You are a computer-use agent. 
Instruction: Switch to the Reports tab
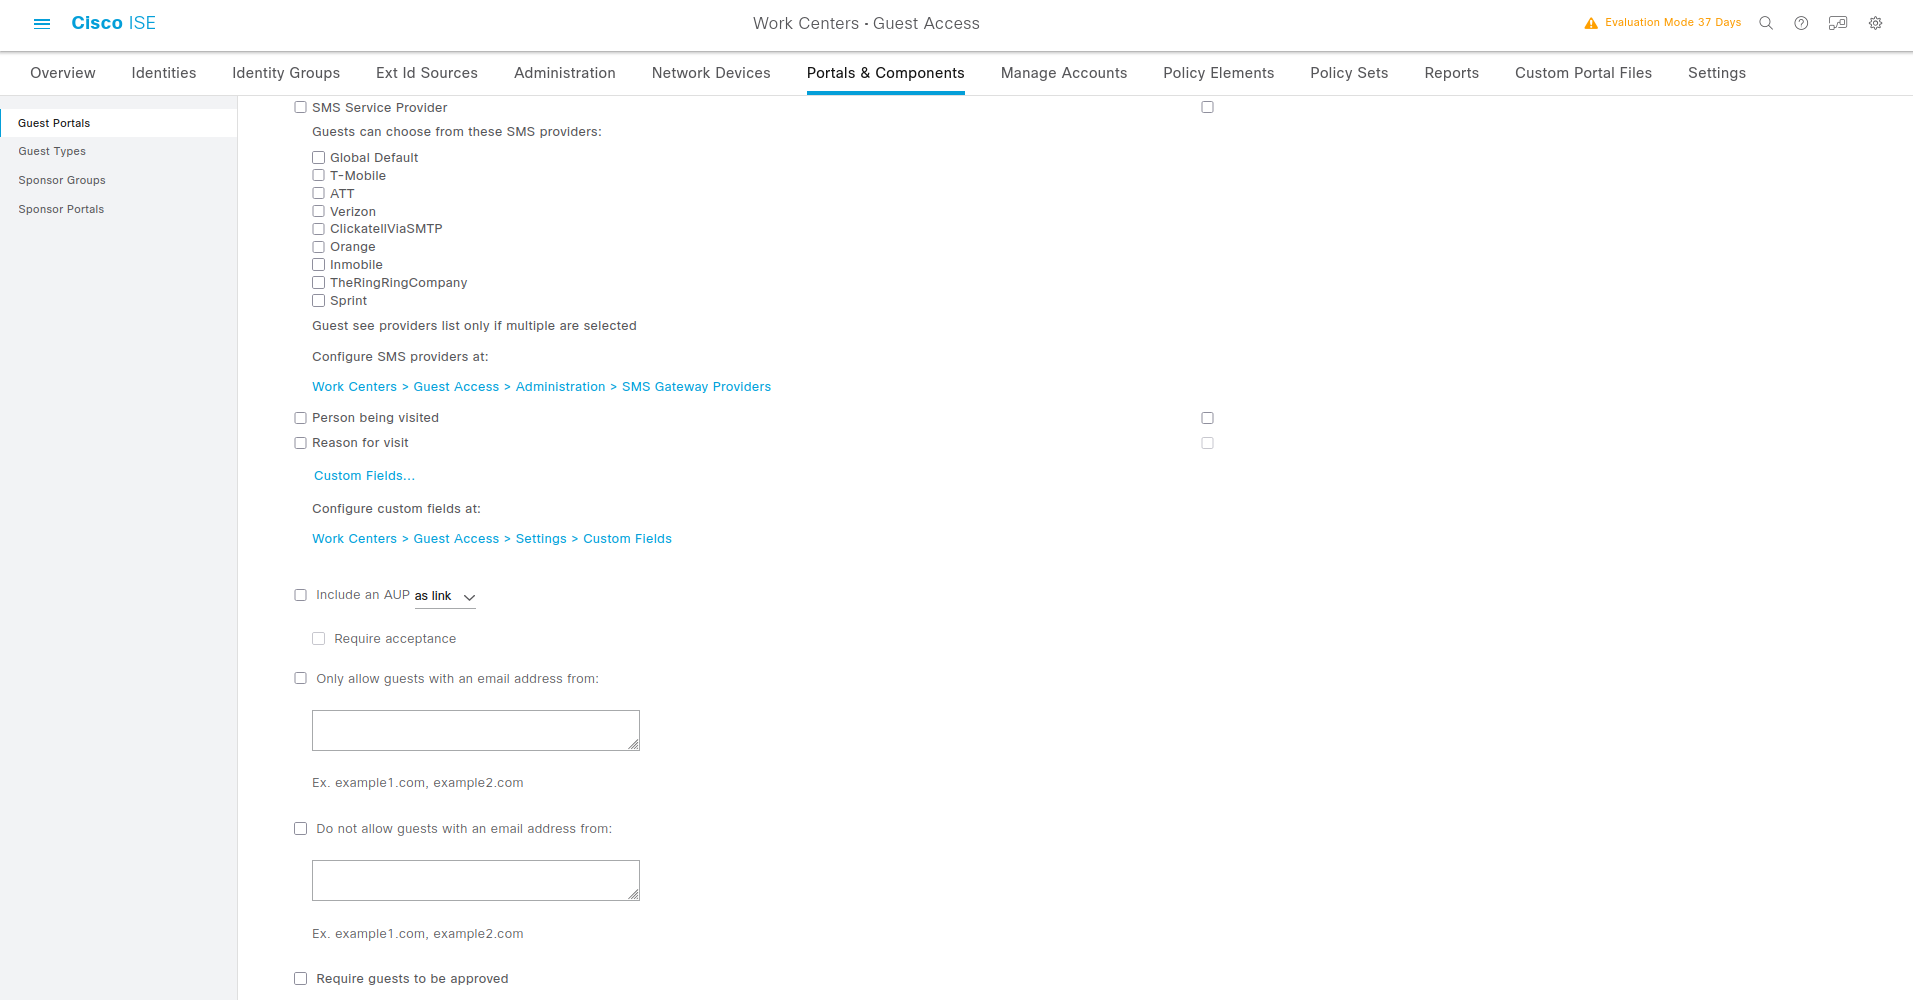(1452, 73)
